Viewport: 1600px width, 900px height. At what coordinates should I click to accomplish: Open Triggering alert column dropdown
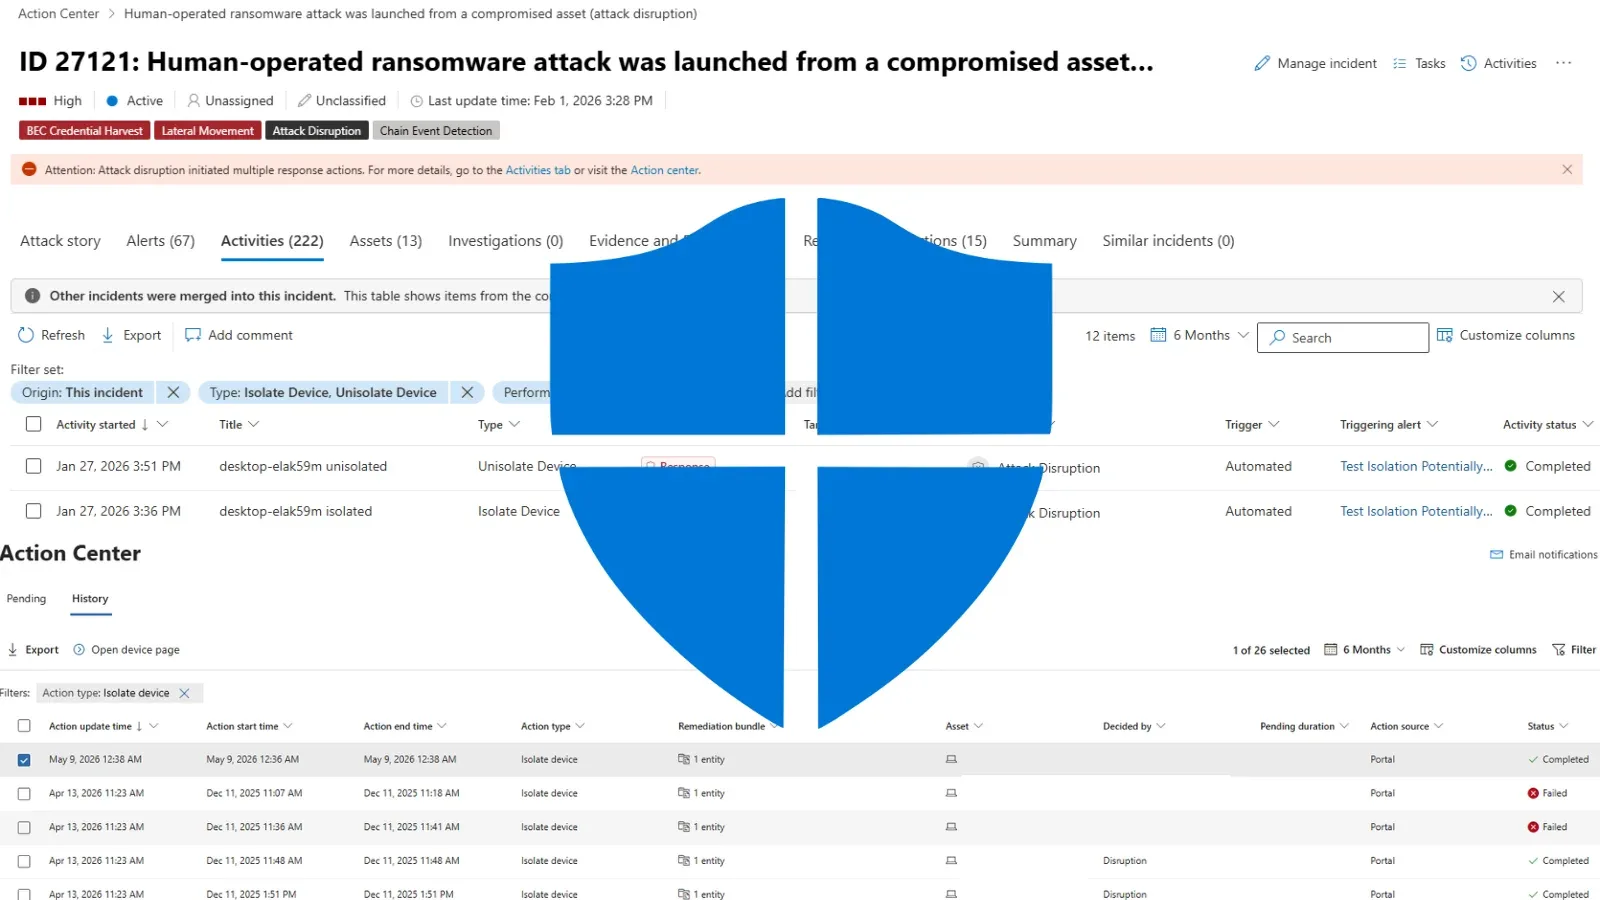pos(1432,424)
